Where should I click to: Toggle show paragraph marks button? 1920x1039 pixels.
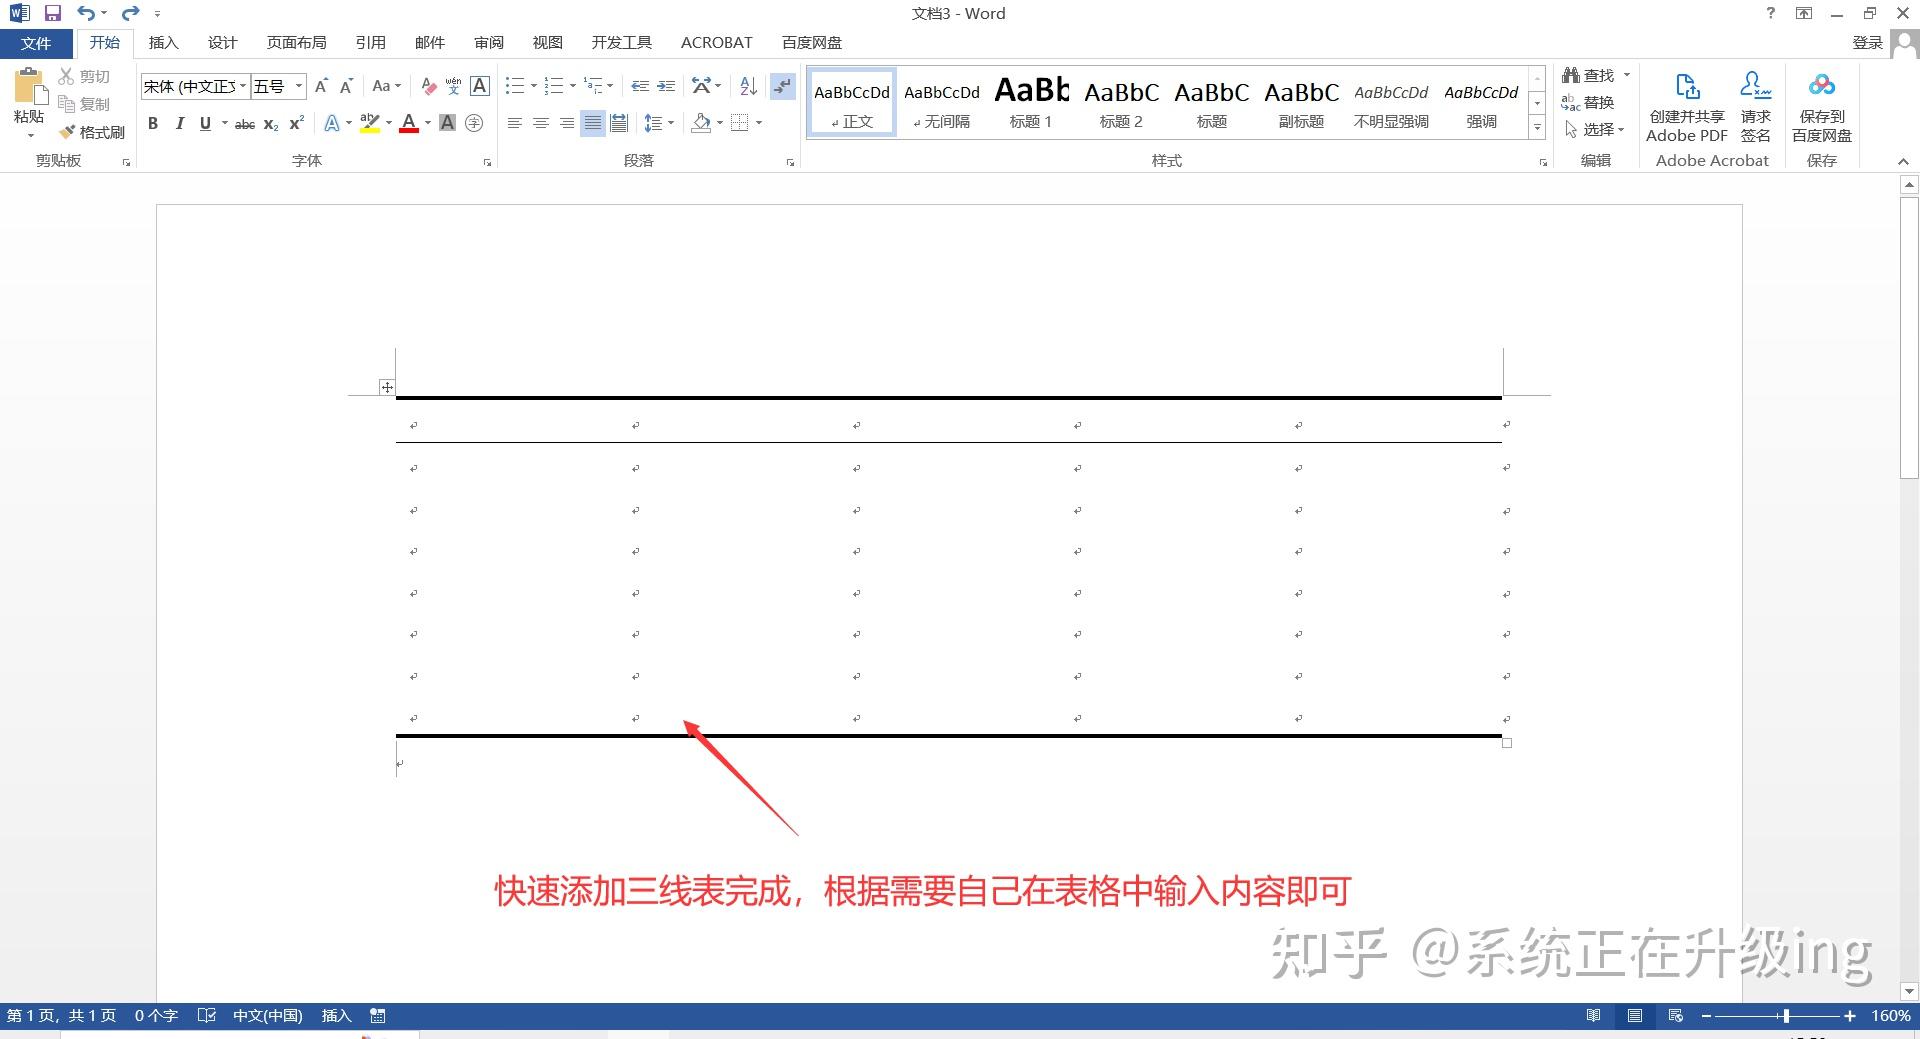[x=783, y=87]
